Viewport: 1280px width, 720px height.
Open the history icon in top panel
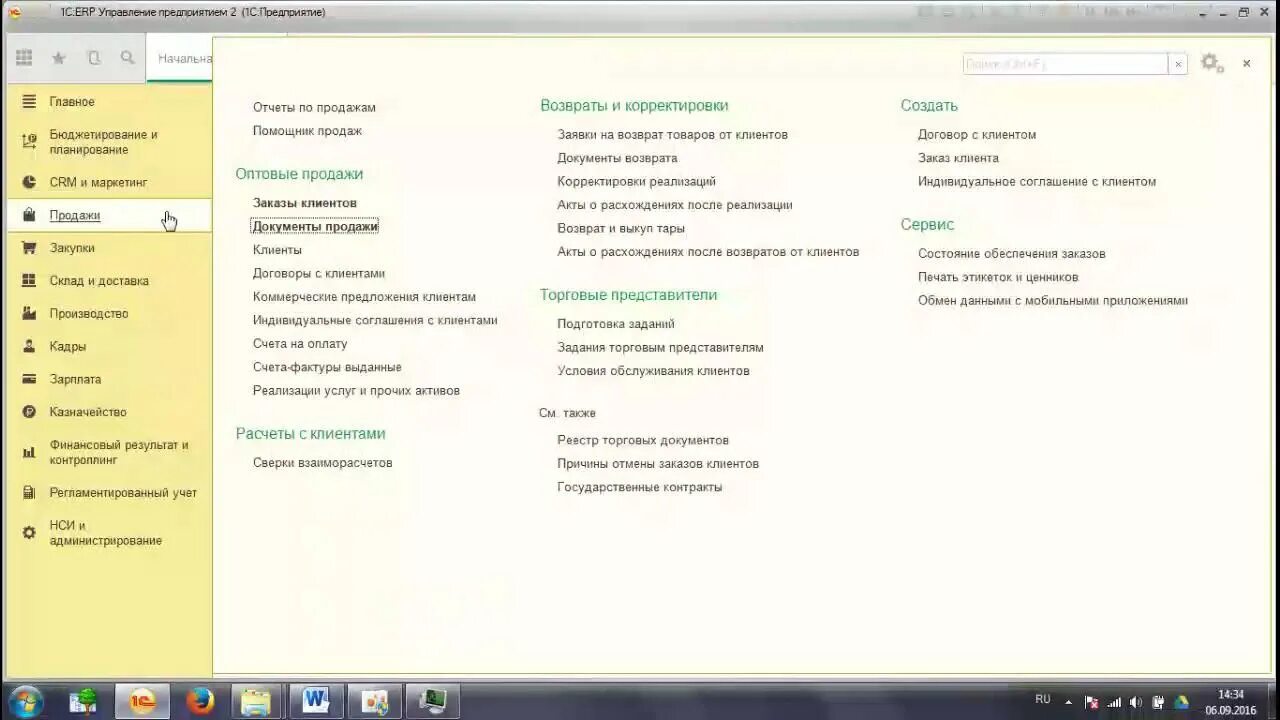click(x=94, y=58)
